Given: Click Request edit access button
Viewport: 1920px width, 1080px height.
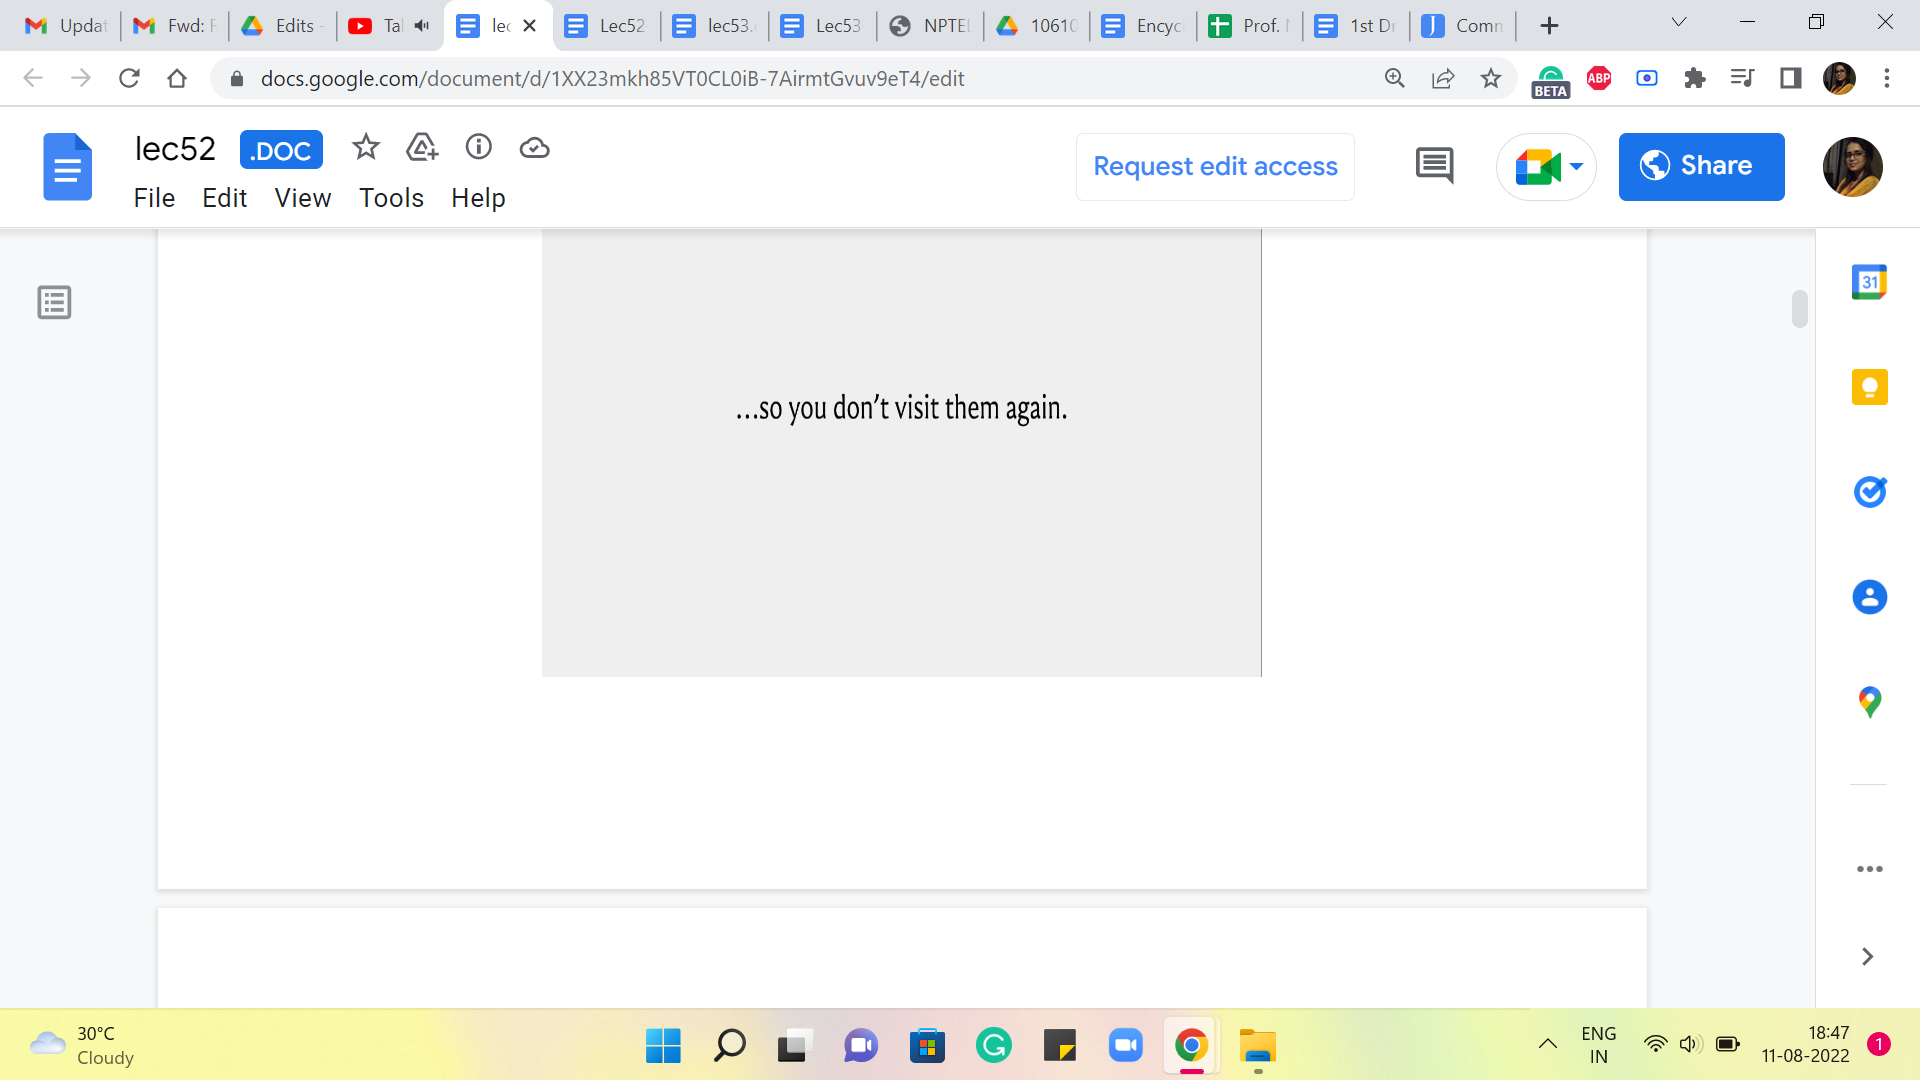Looking at the screenshot, I should coord(1215,167).
